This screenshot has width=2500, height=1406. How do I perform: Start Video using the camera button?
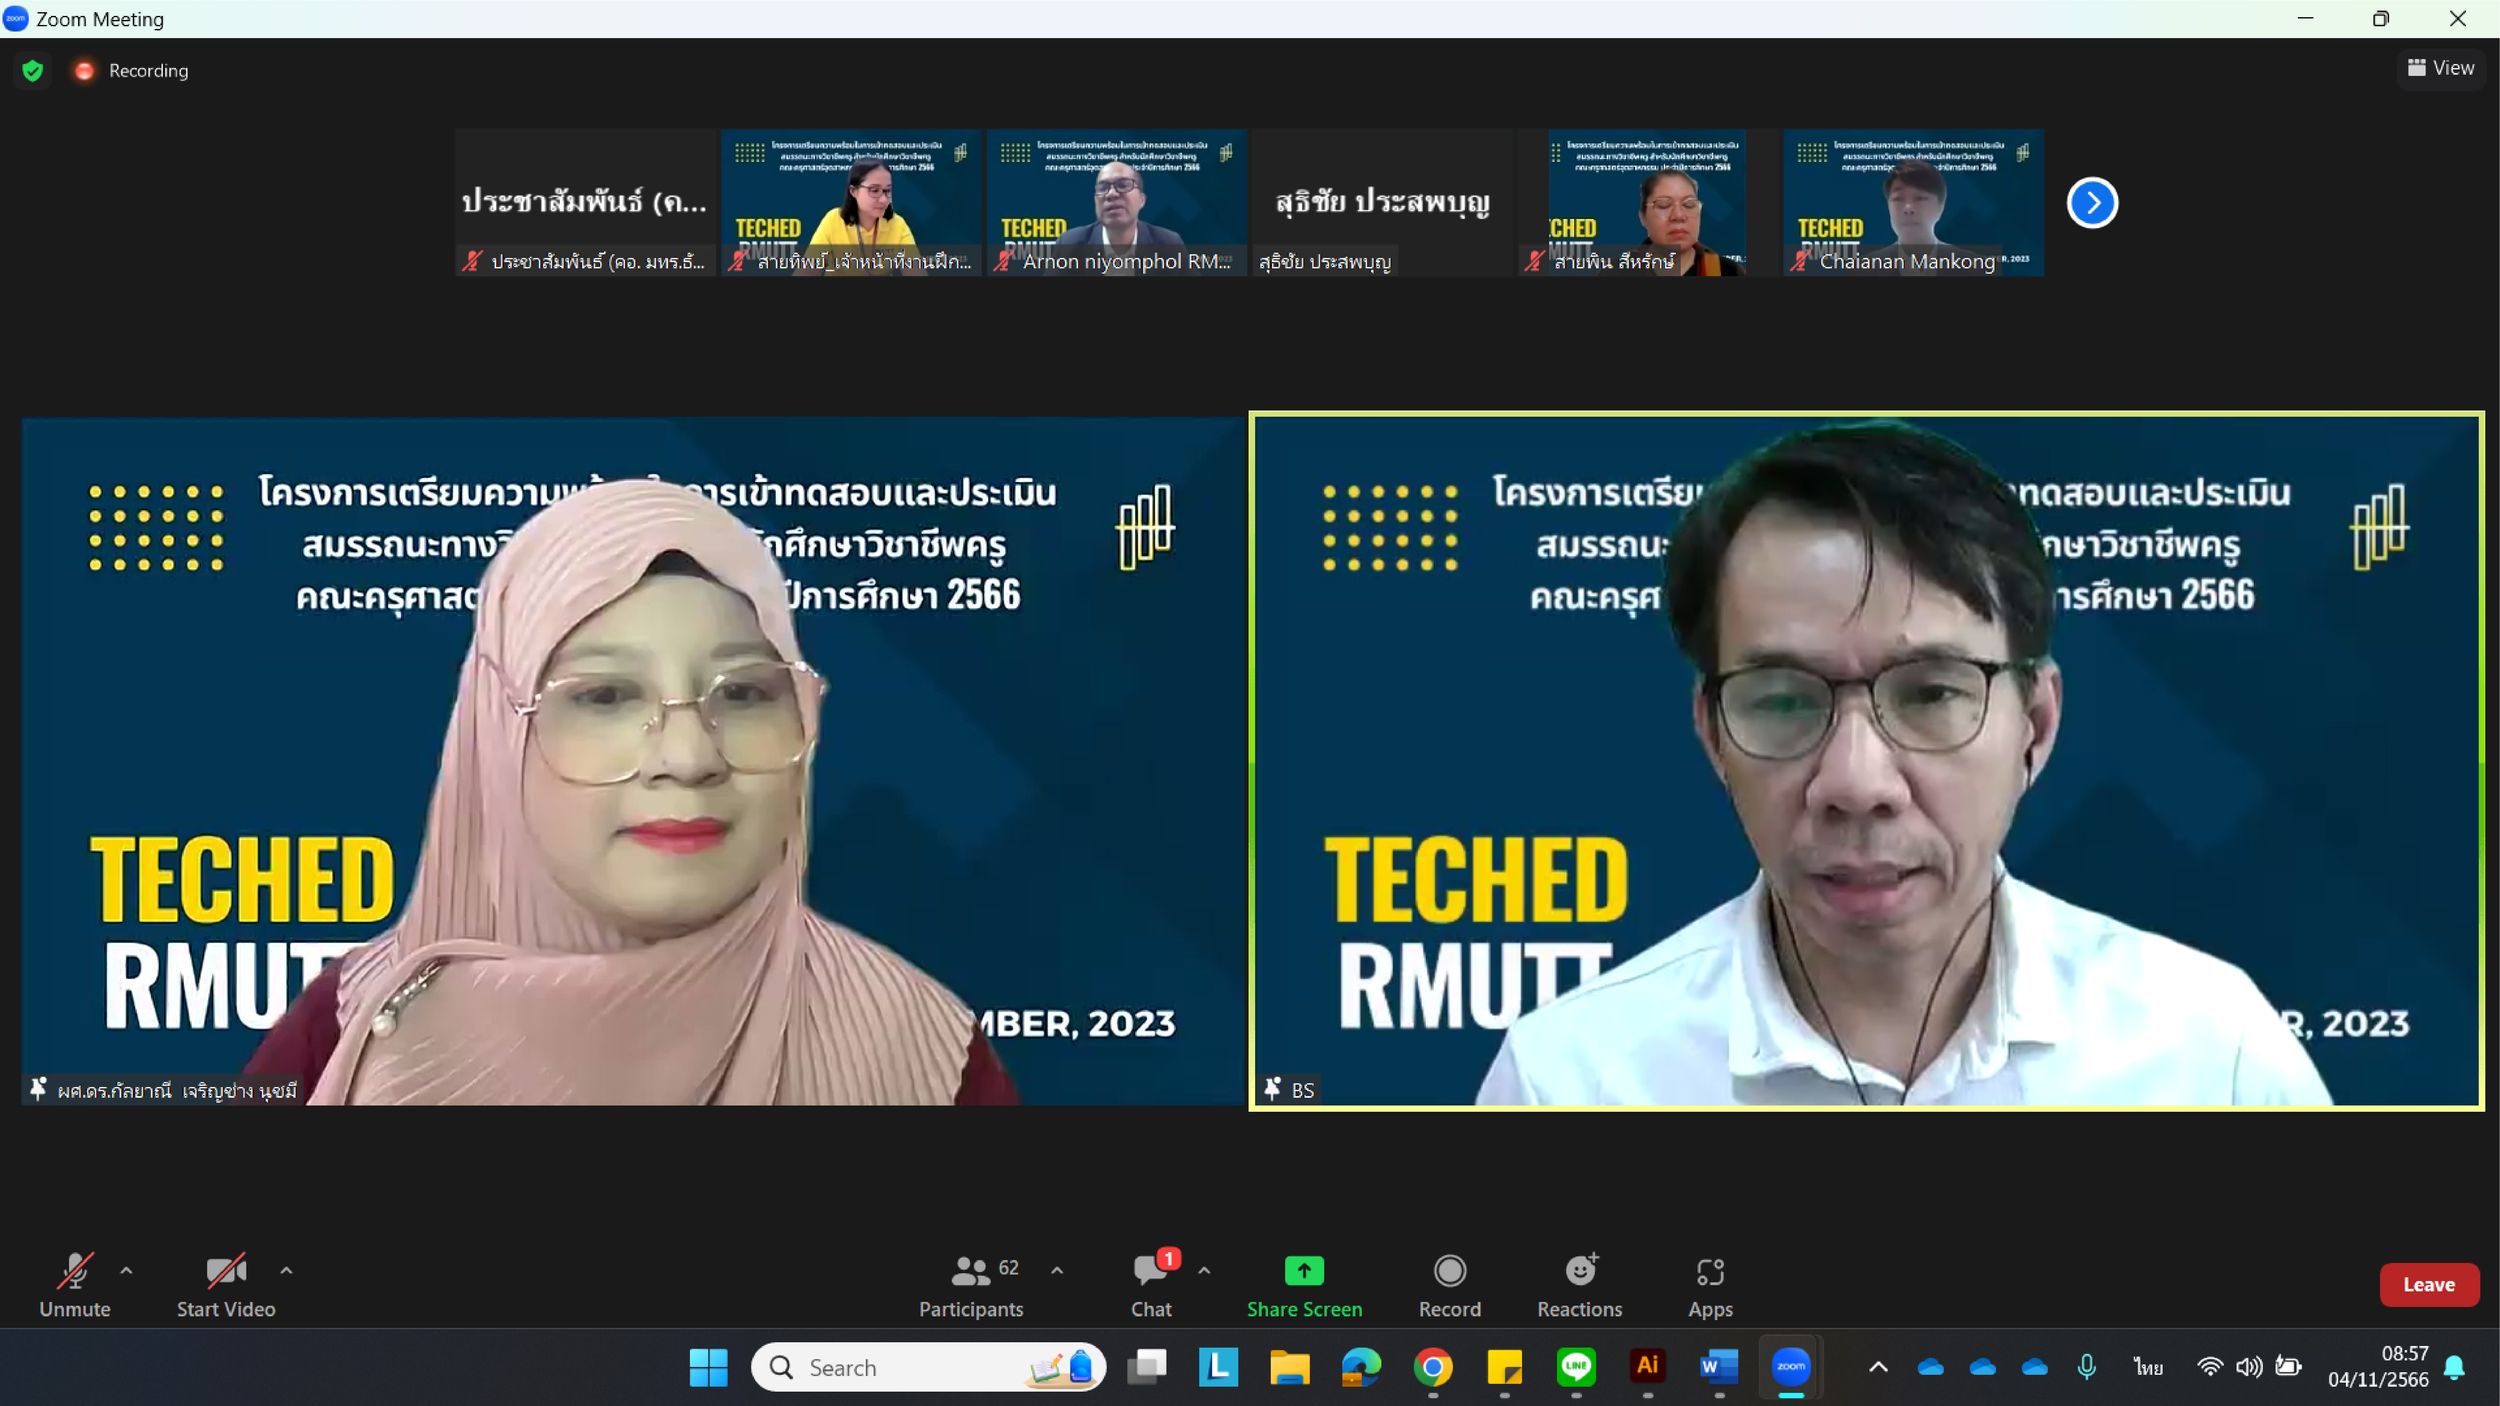click(x=226, y=1286)
